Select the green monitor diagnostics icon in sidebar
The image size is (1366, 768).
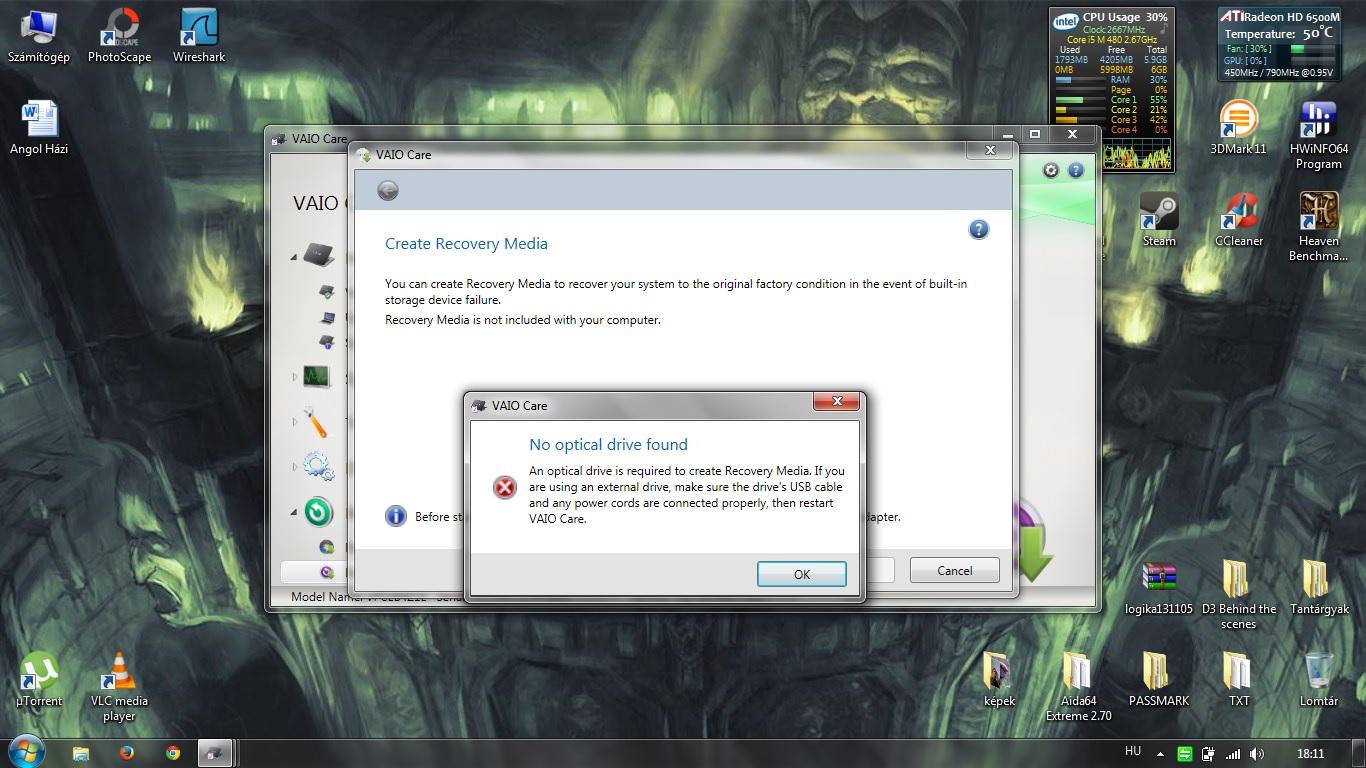(316, 377)
